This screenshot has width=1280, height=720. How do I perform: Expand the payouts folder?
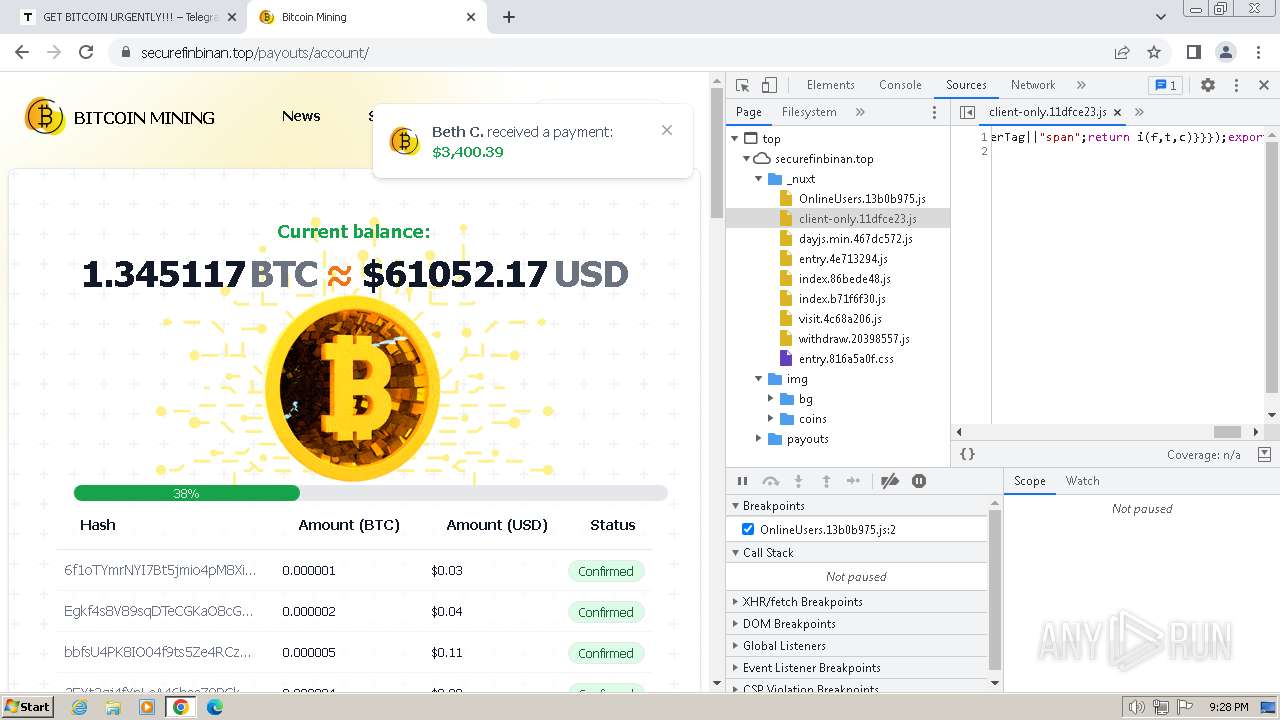[x=759, y=439]
